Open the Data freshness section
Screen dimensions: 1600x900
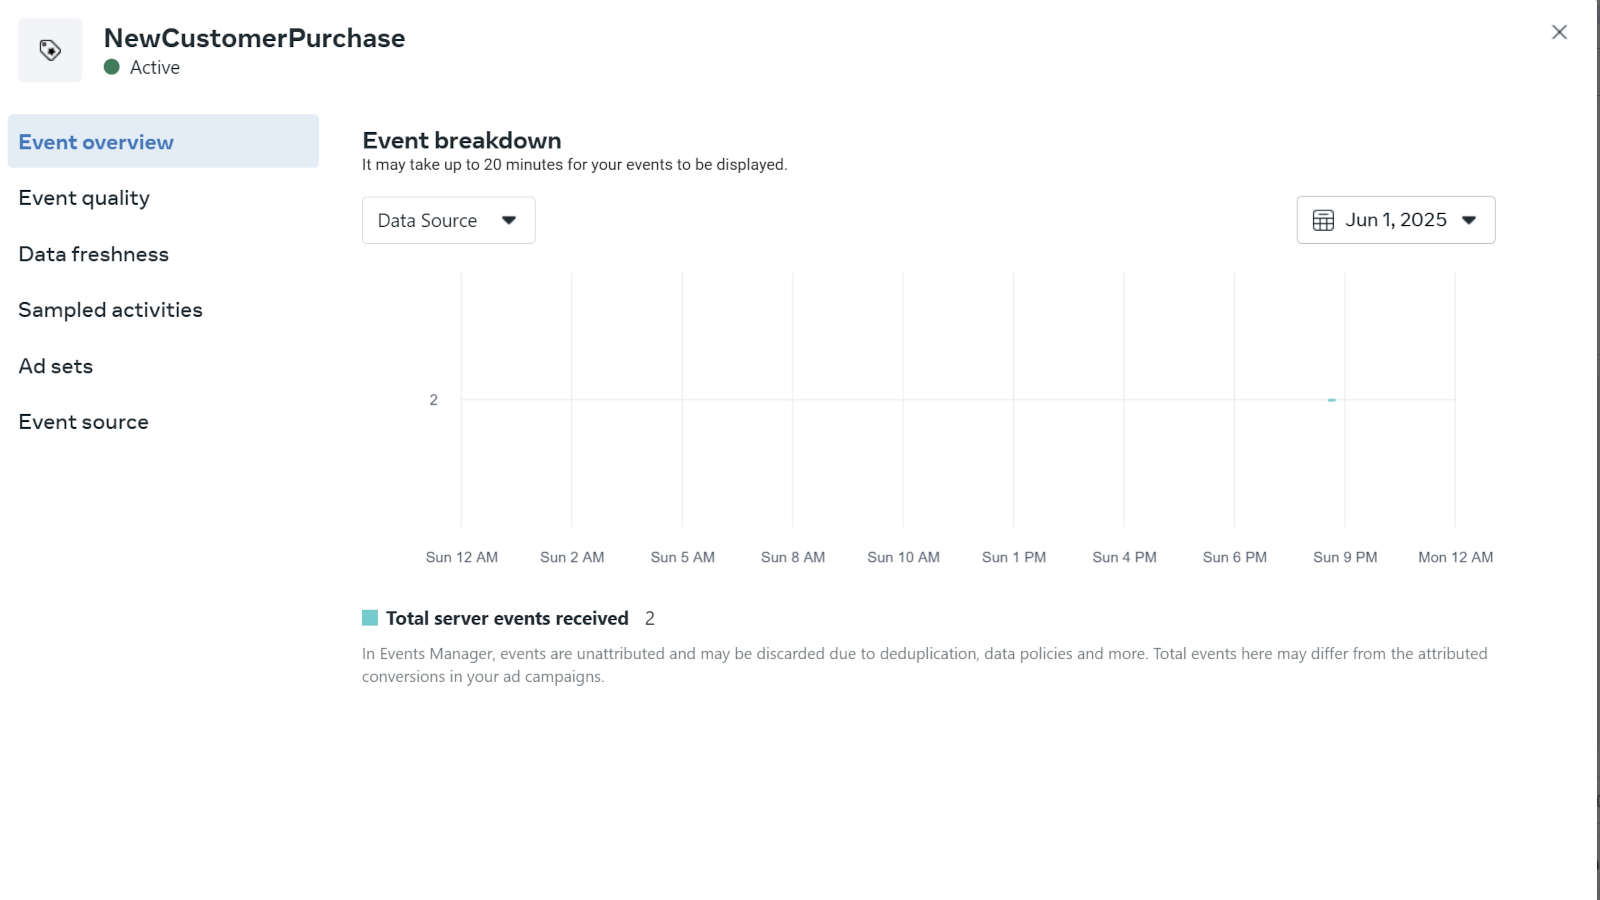(94, 254)
